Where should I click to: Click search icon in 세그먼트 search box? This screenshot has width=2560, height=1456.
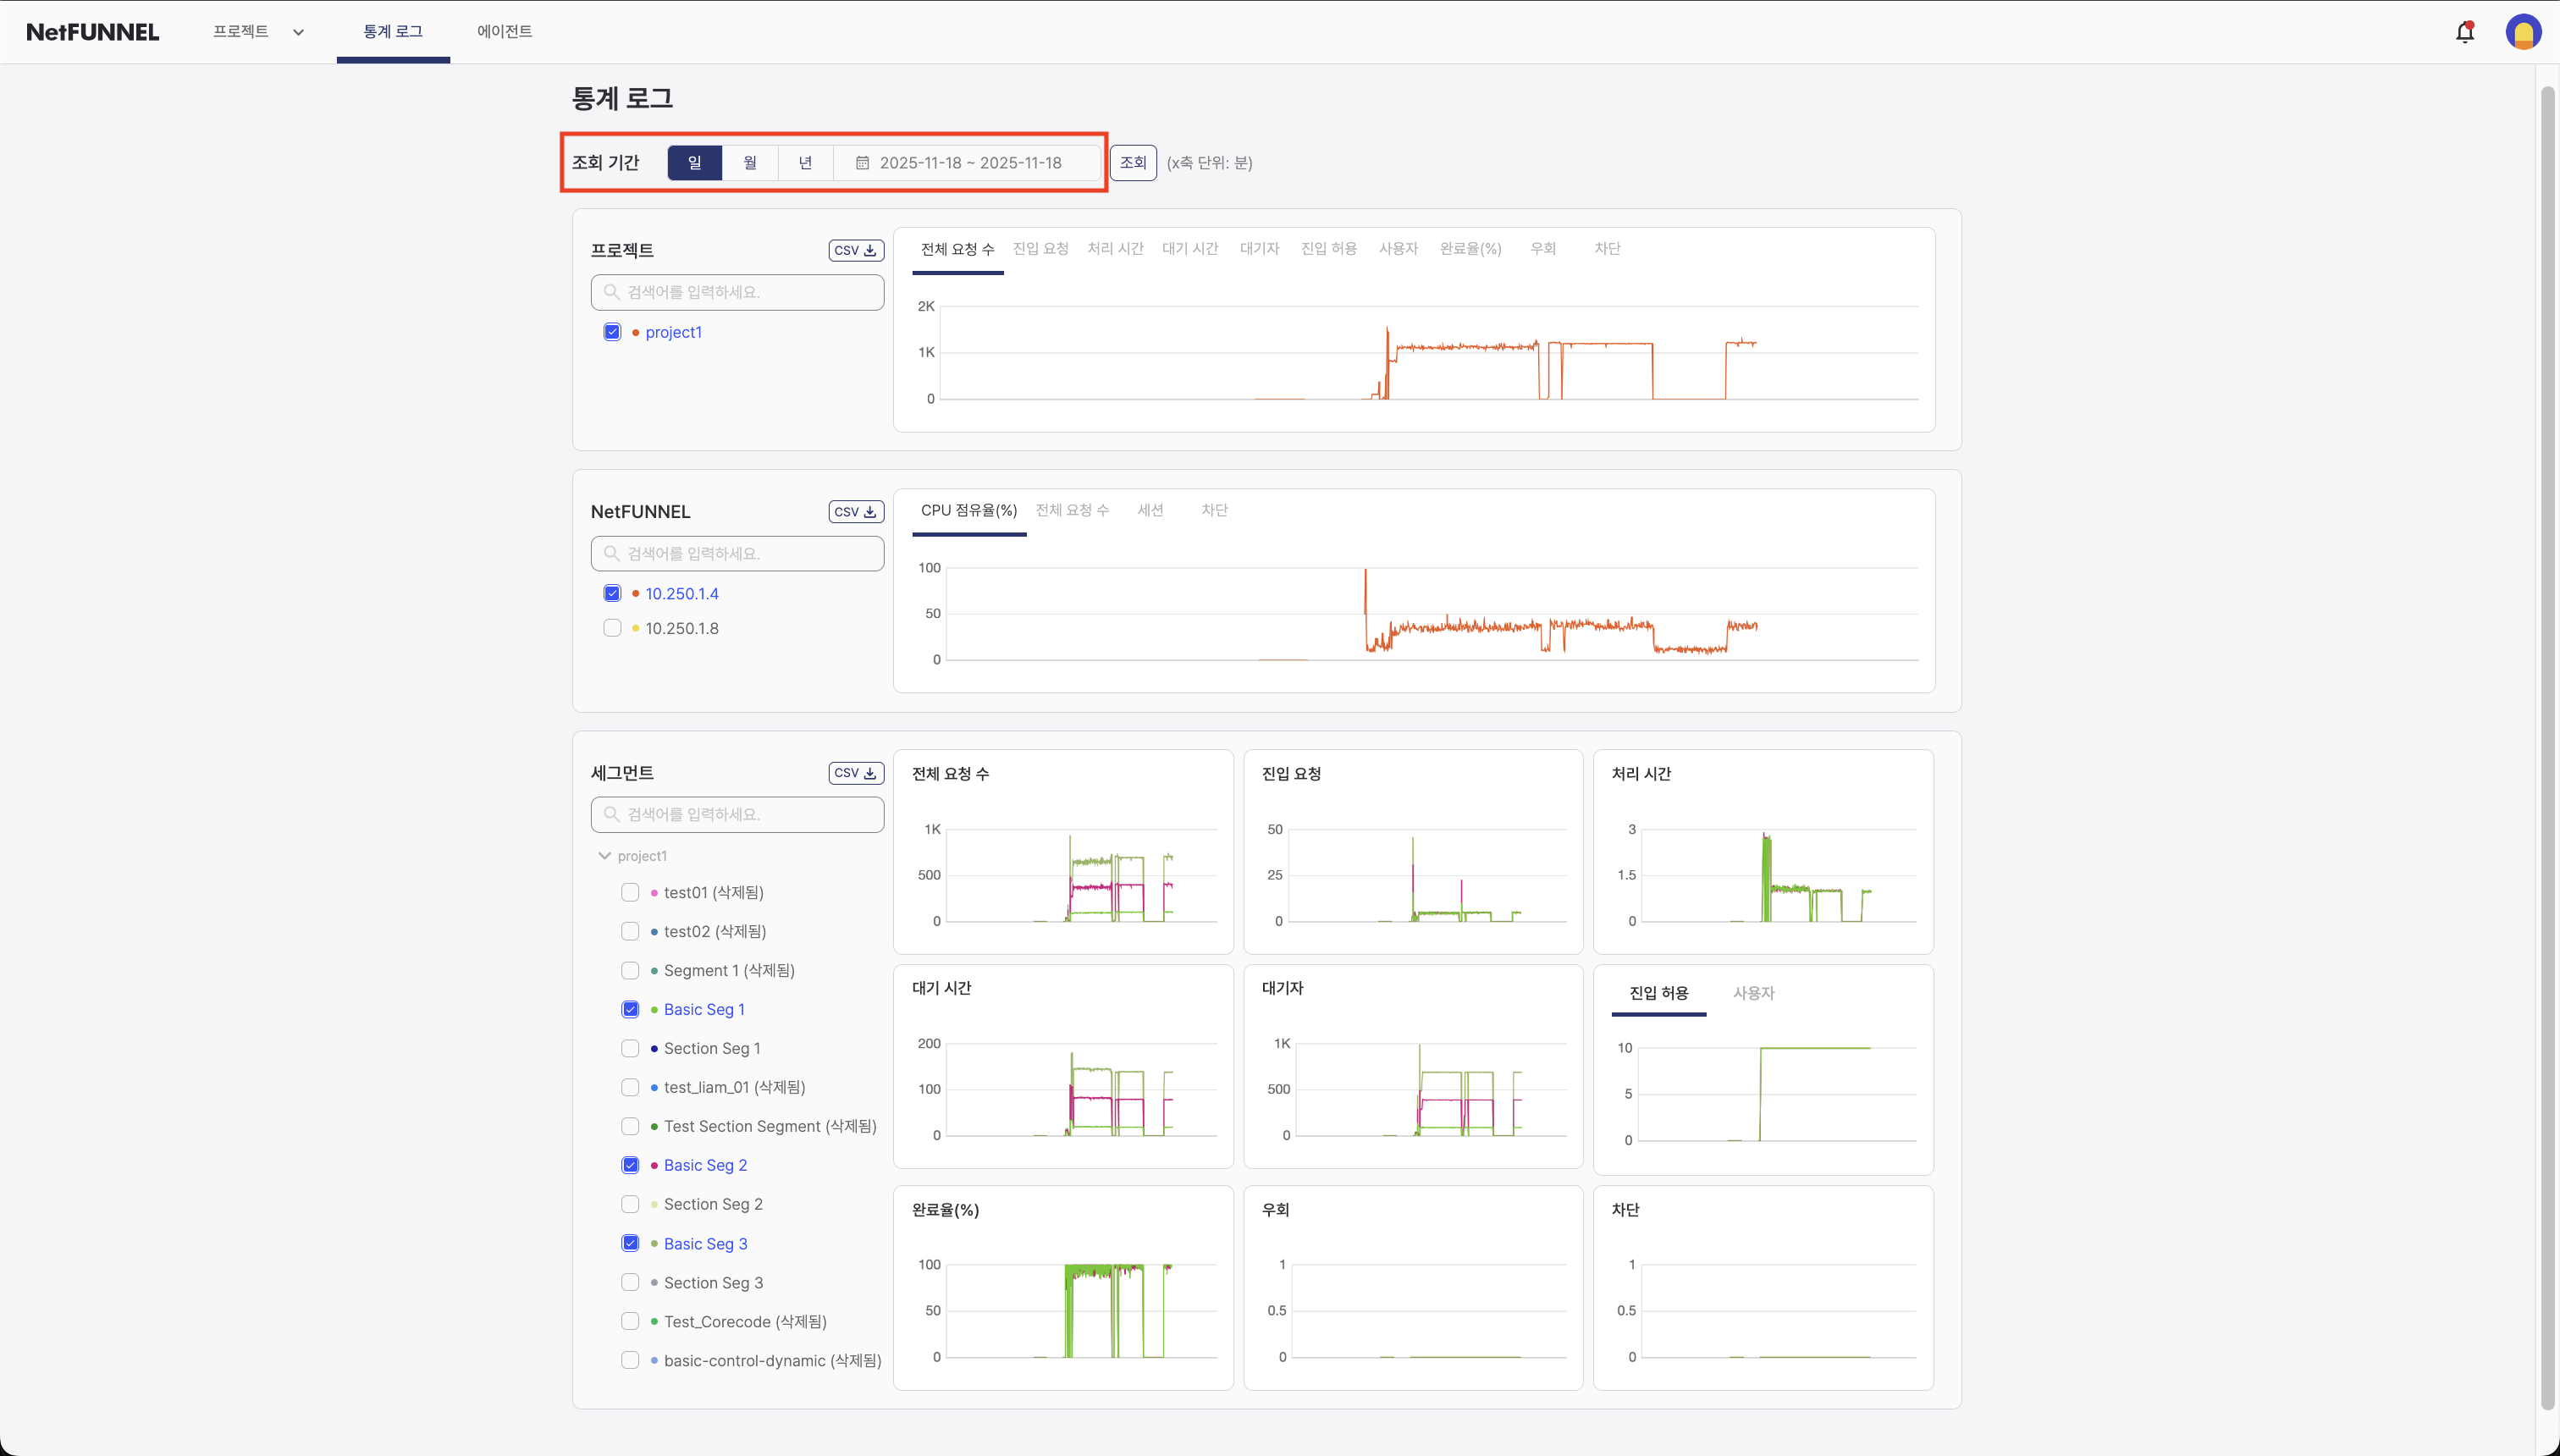(x=612, y=814)
